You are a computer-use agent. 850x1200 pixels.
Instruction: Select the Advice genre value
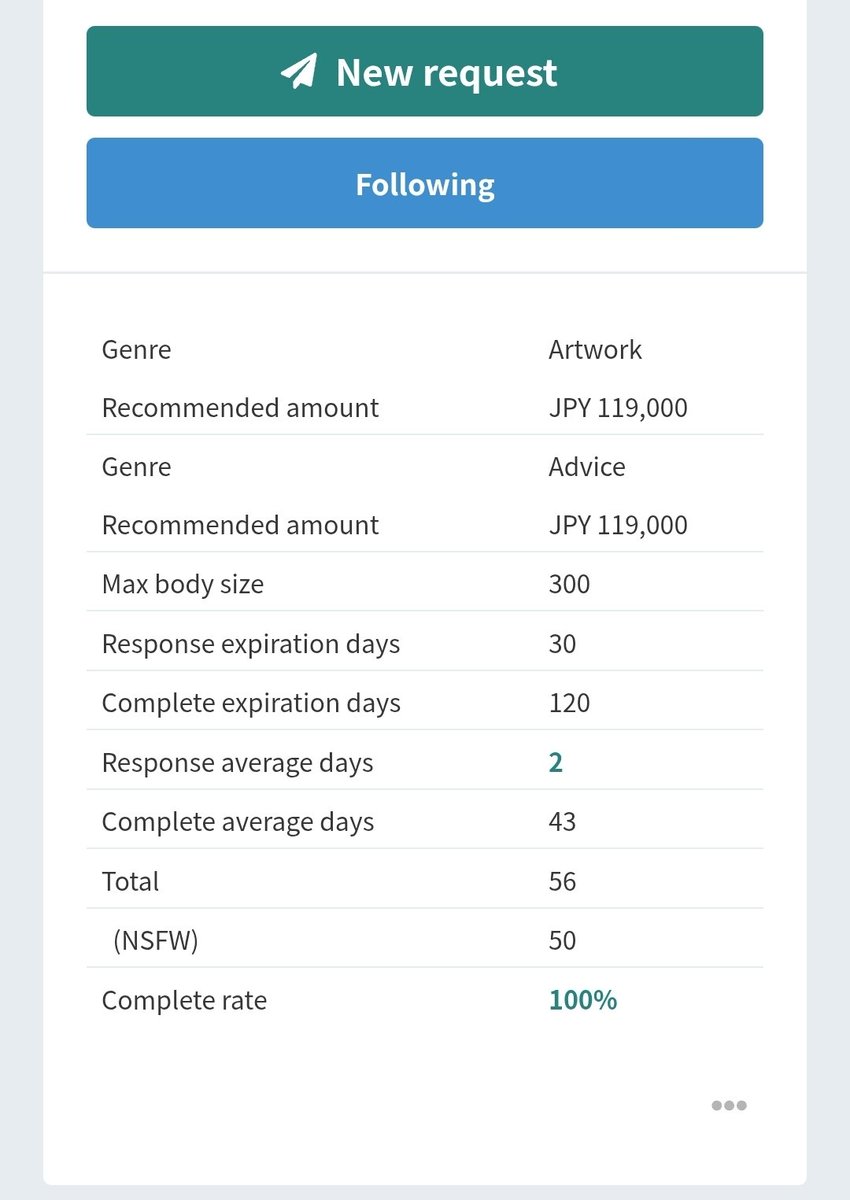[587, 467]
